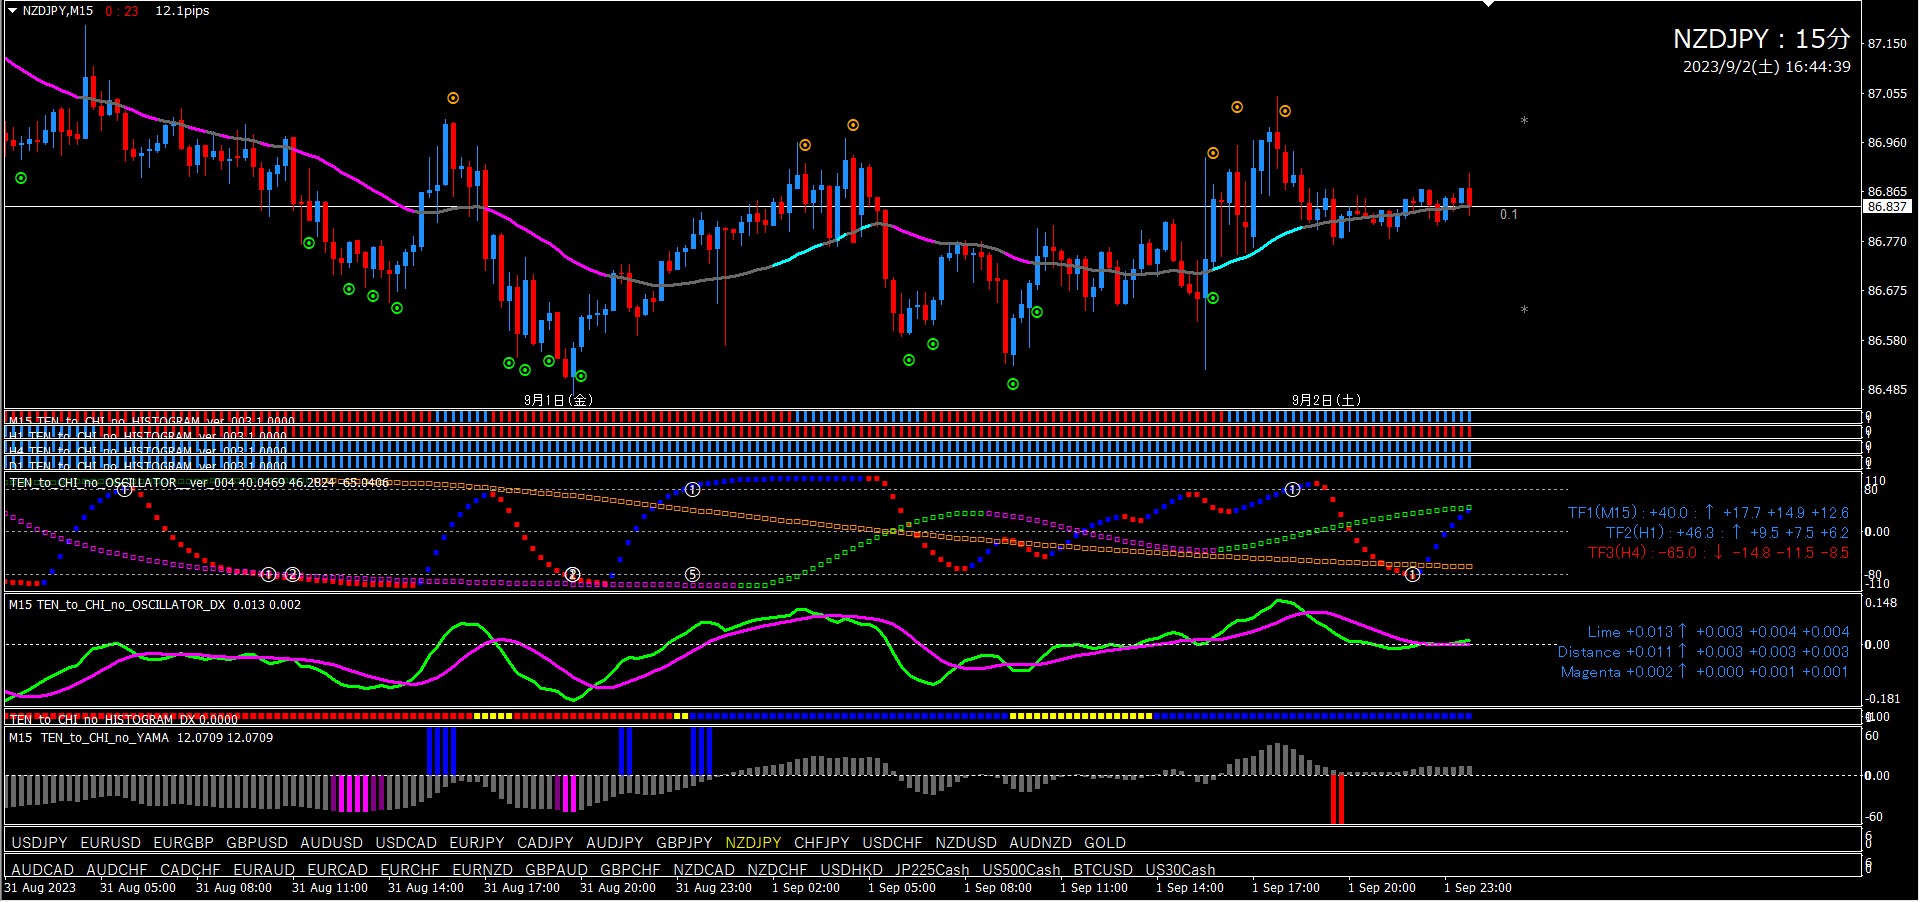Select GBPUSD from the symbol row

257,843
